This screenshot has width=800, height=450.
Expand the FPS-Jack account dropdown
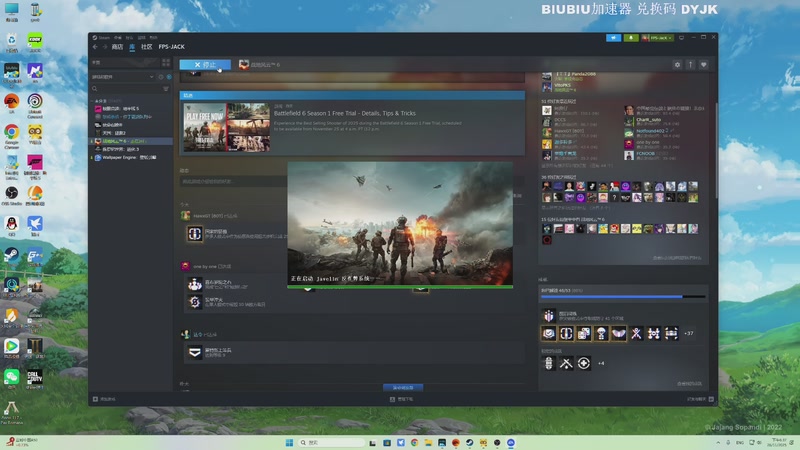(x=658, y=38)
